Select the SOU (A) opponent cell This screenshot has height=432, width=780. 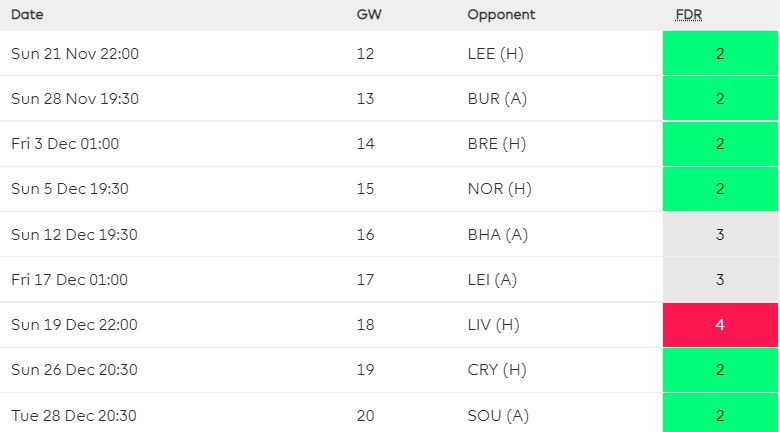[497, 415]
